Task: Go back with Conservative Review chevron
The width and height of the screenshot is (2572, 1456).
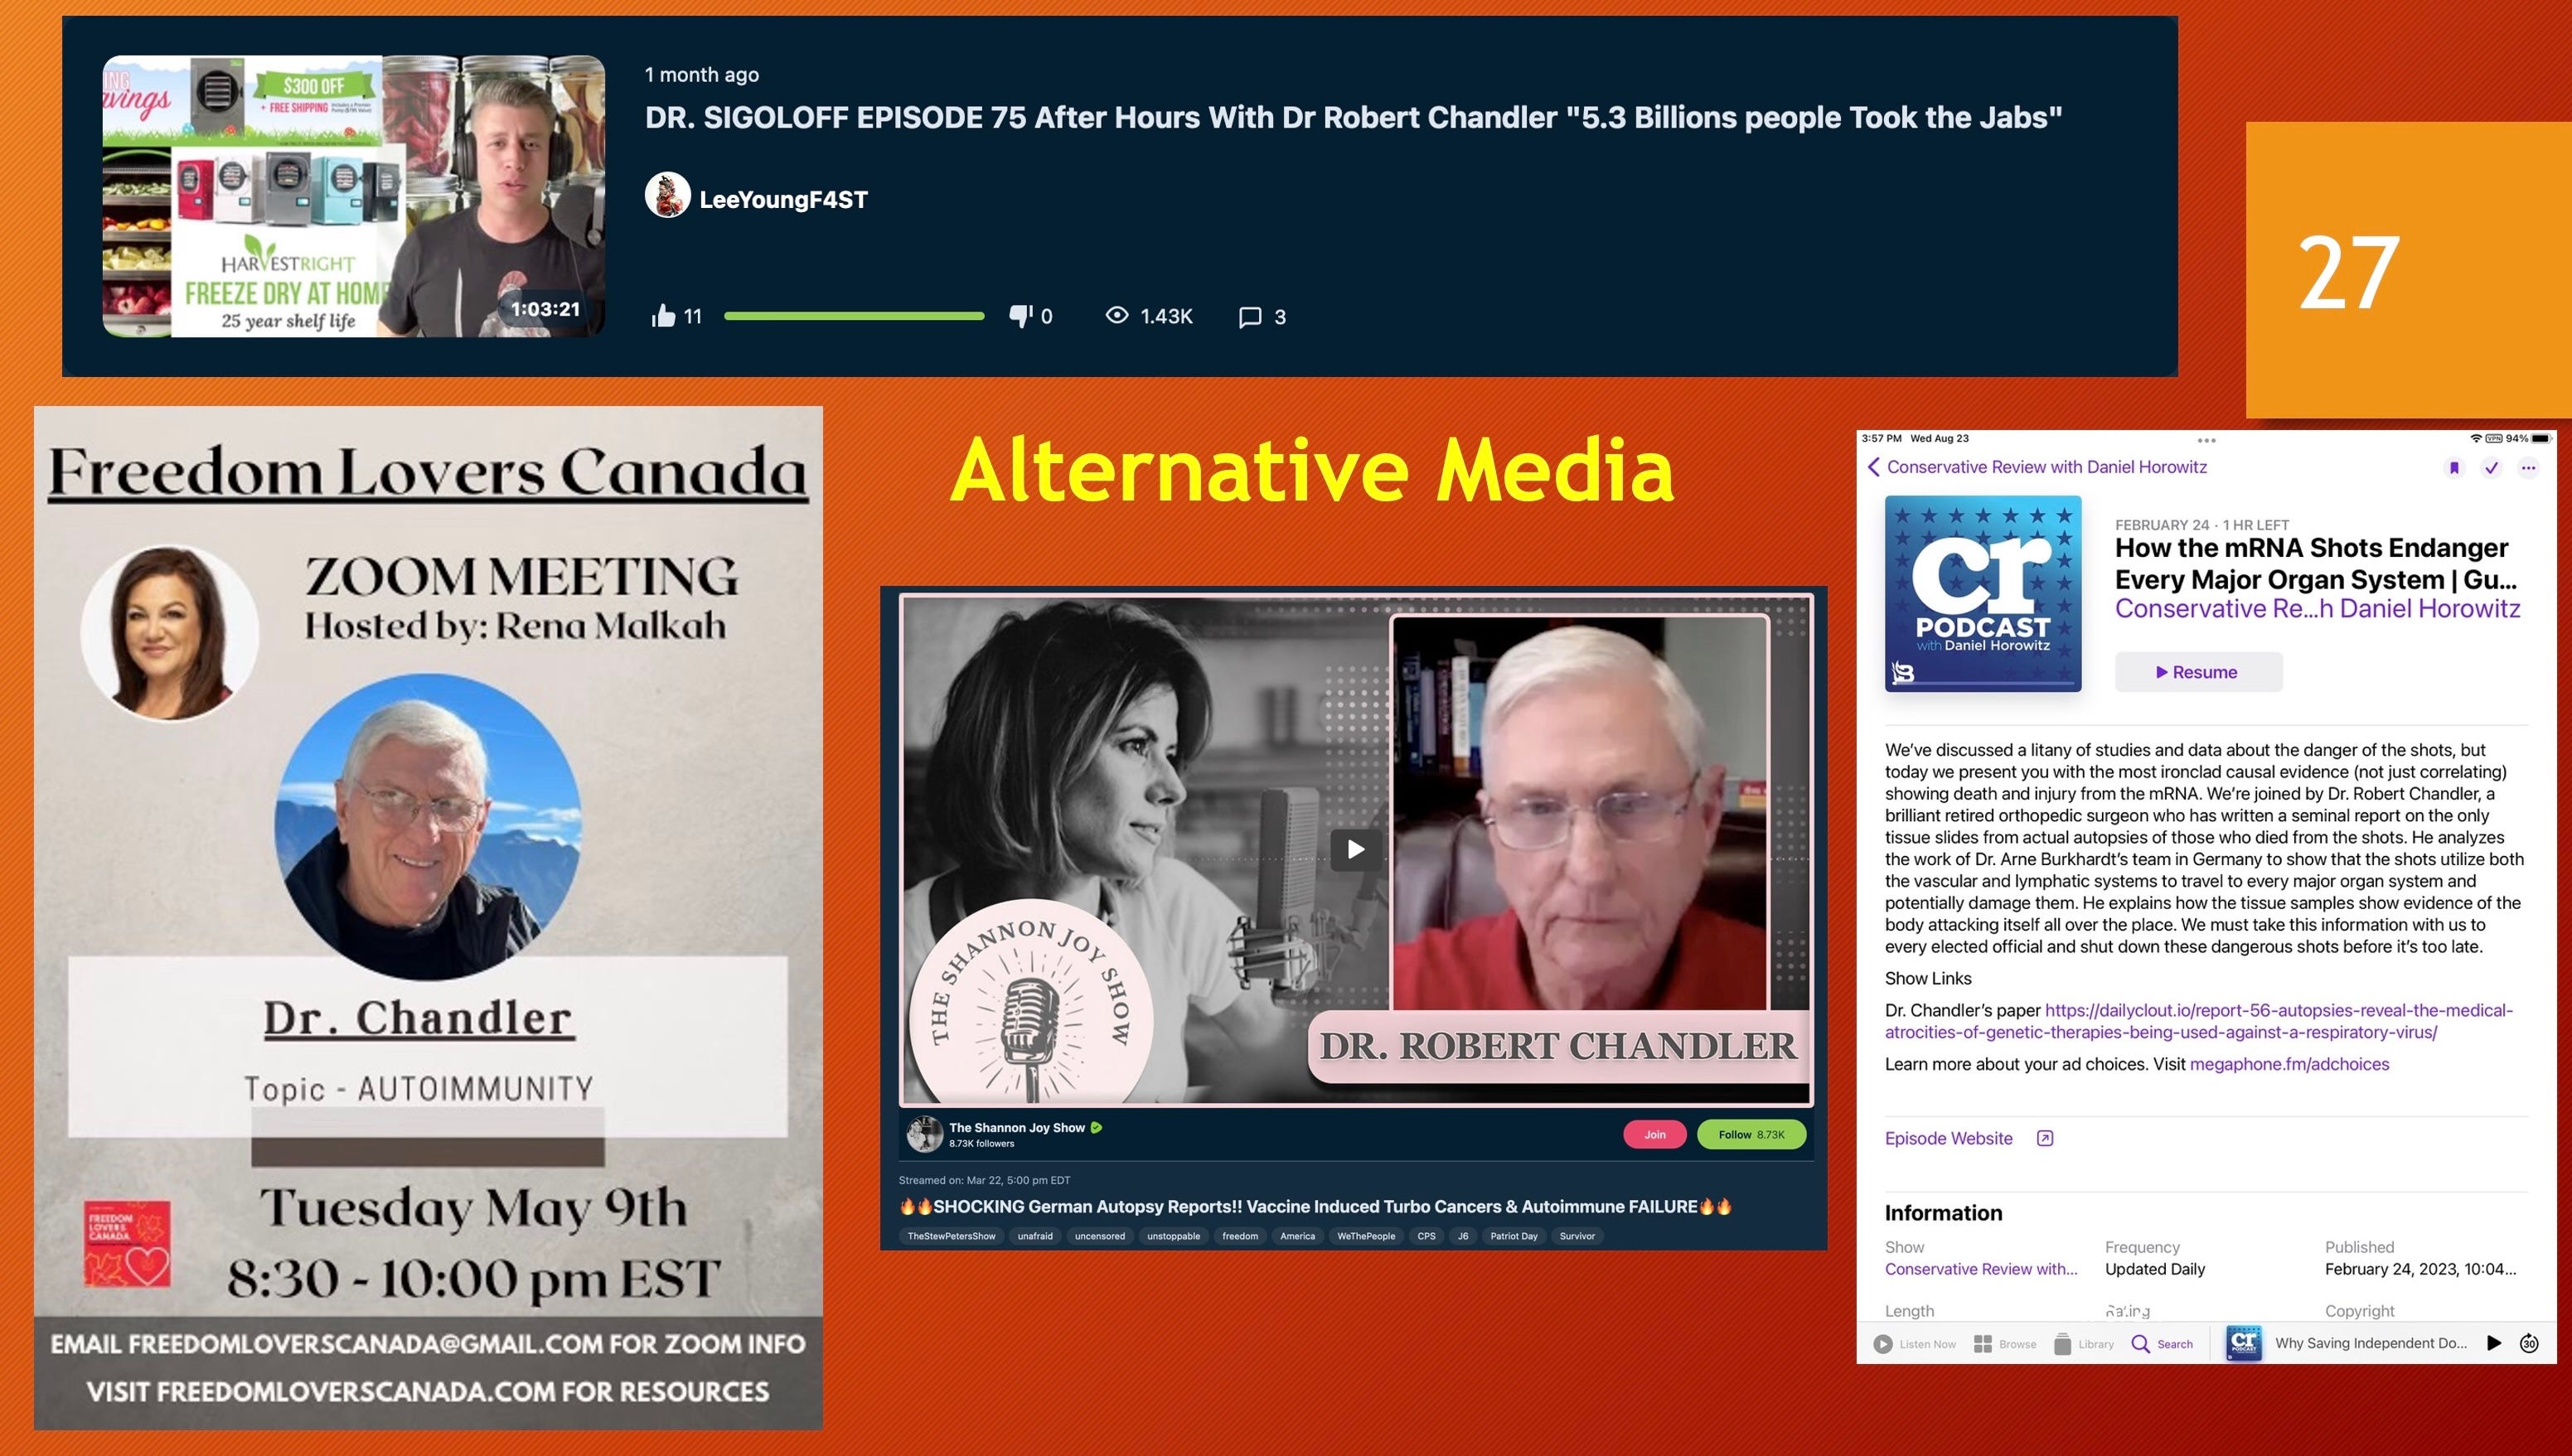Action: [1874, 467]
